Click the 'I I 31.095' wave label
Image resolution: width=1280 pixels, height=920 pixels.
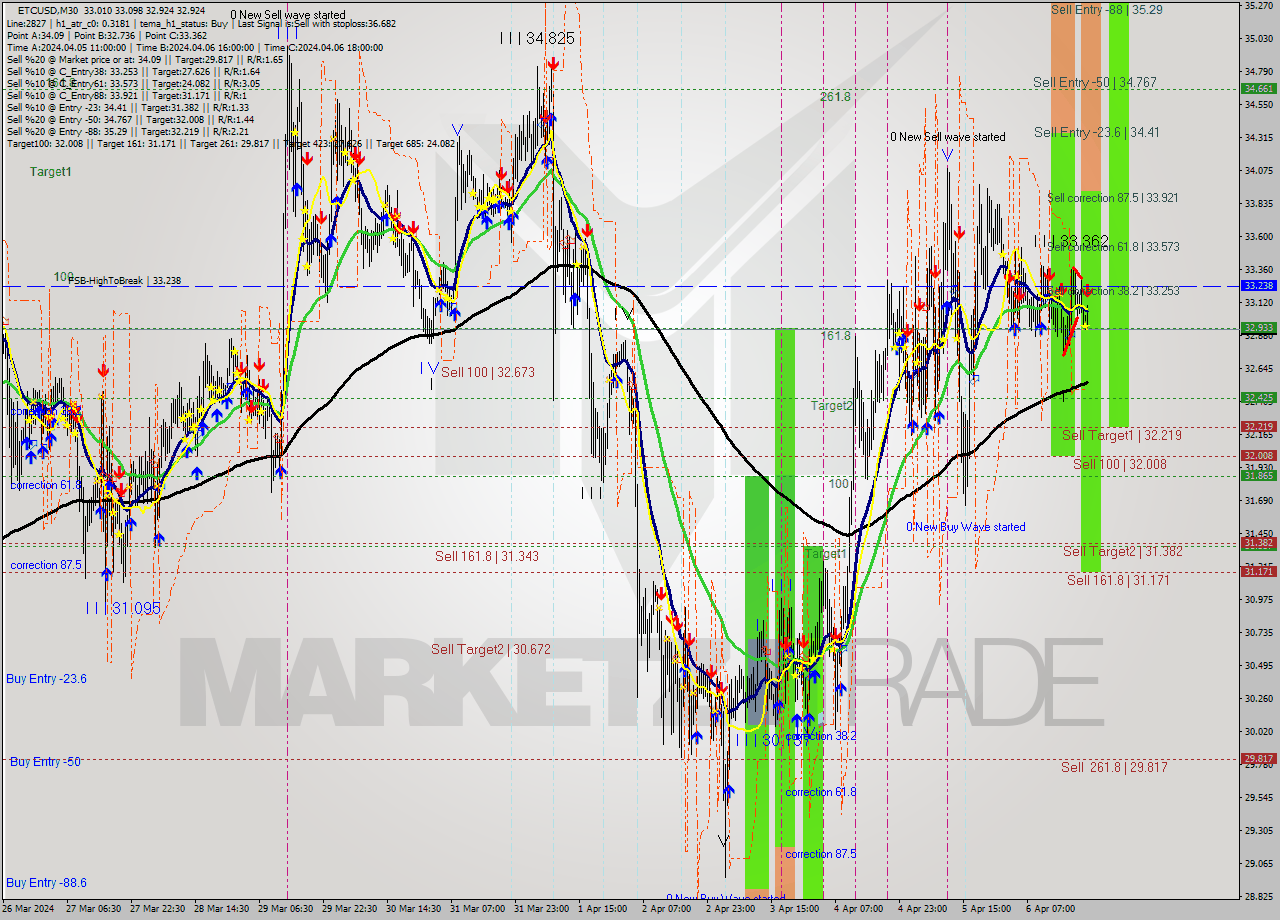tap(122, 608)
